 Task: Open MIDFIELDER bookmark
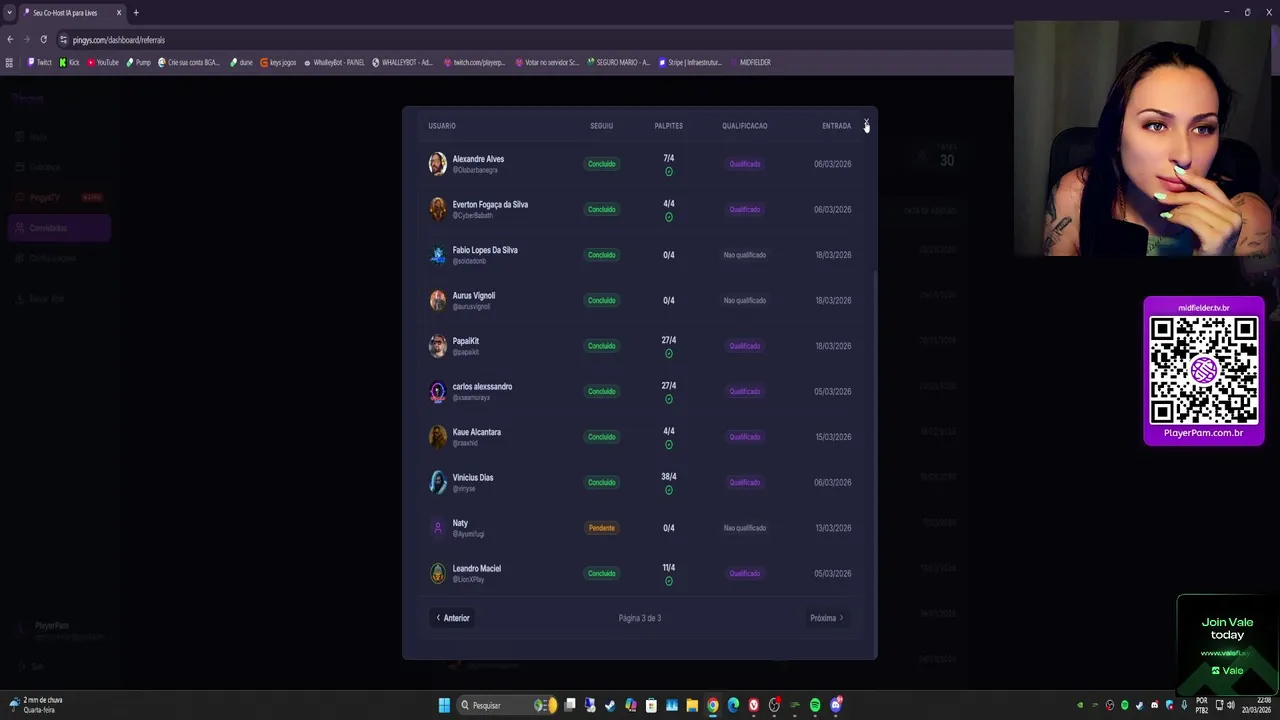click(x=750, y=62)
